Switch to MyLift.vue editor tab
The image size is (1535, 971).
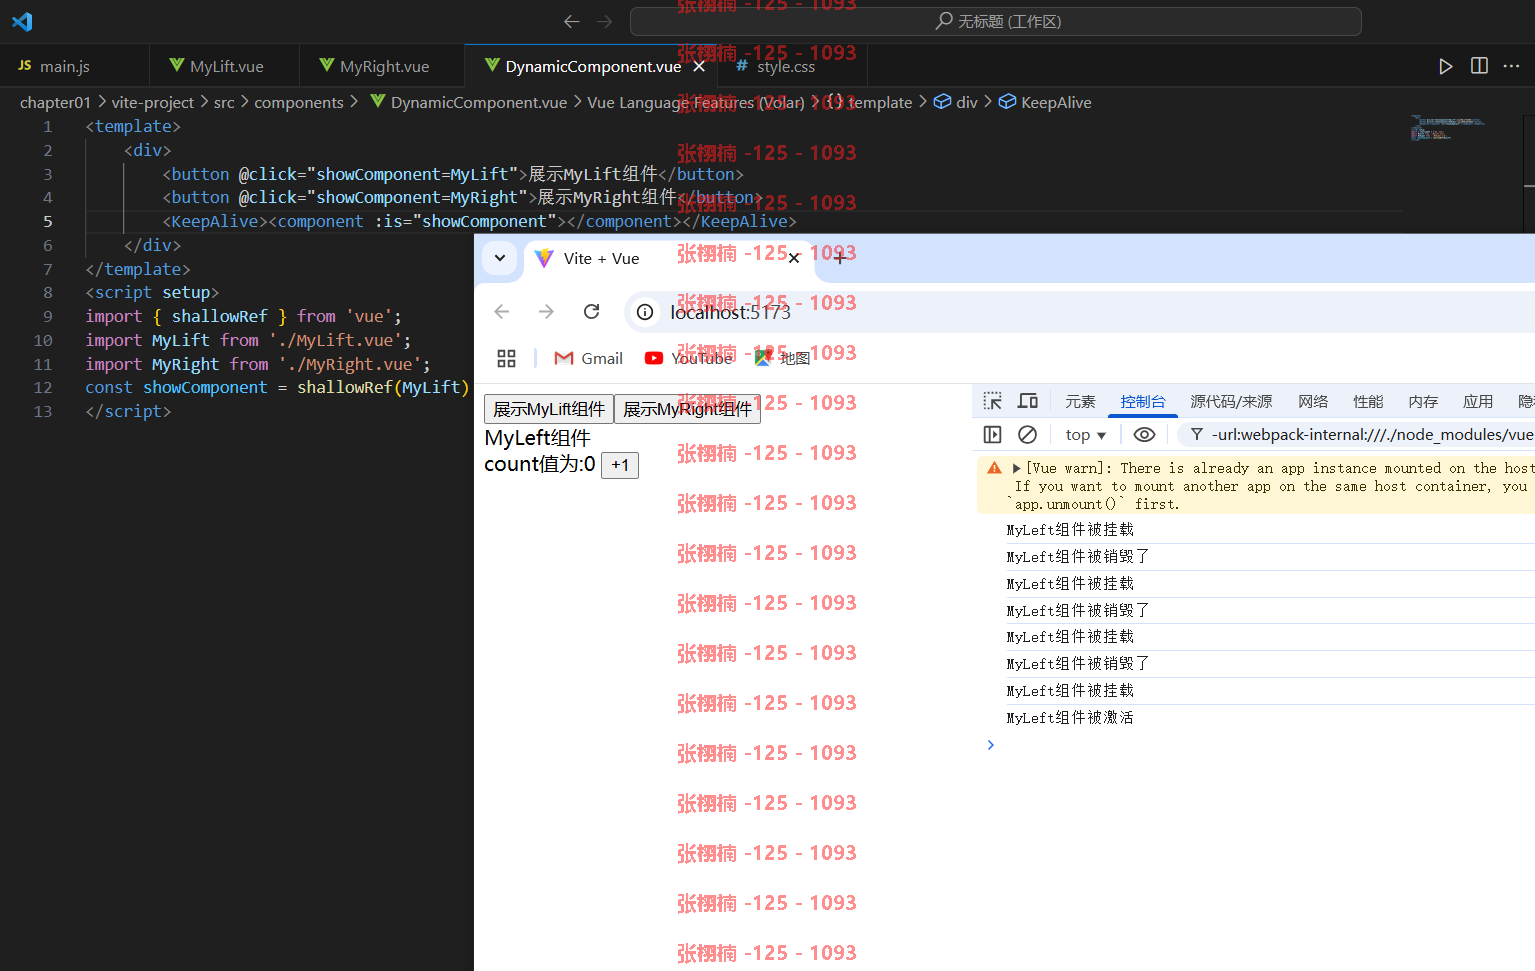(224, 66)
